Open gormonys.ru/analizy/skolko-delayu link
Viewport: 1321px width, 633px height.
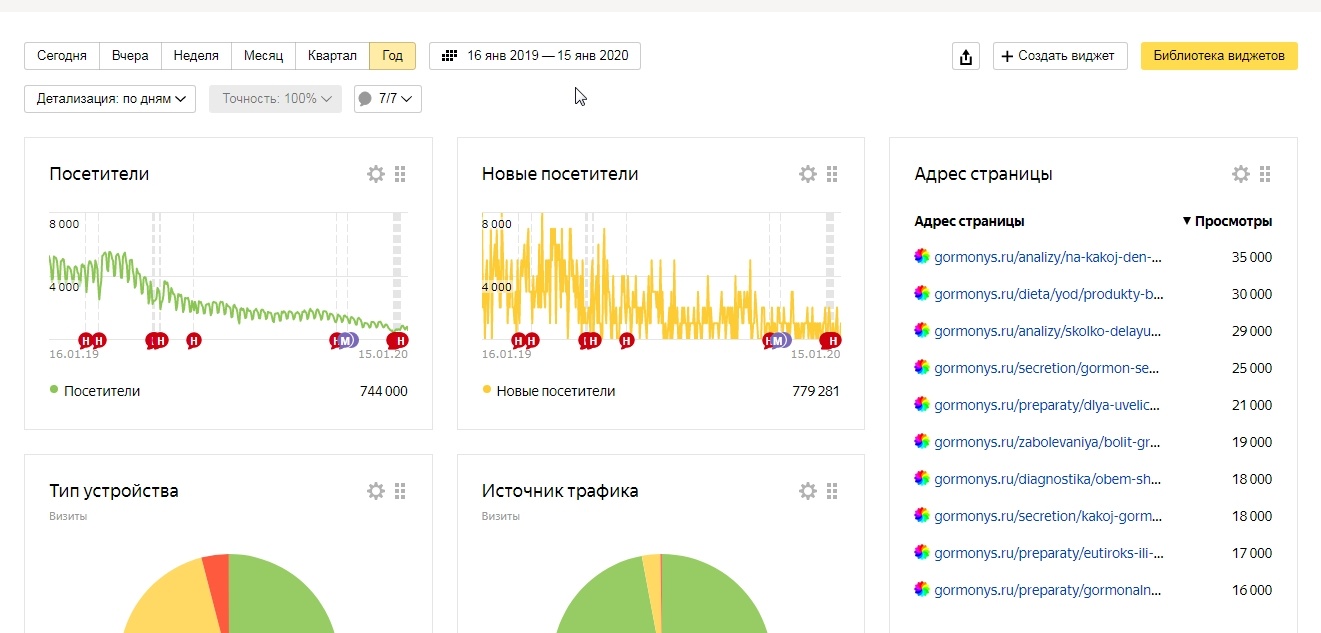(x=1049, y=331)
